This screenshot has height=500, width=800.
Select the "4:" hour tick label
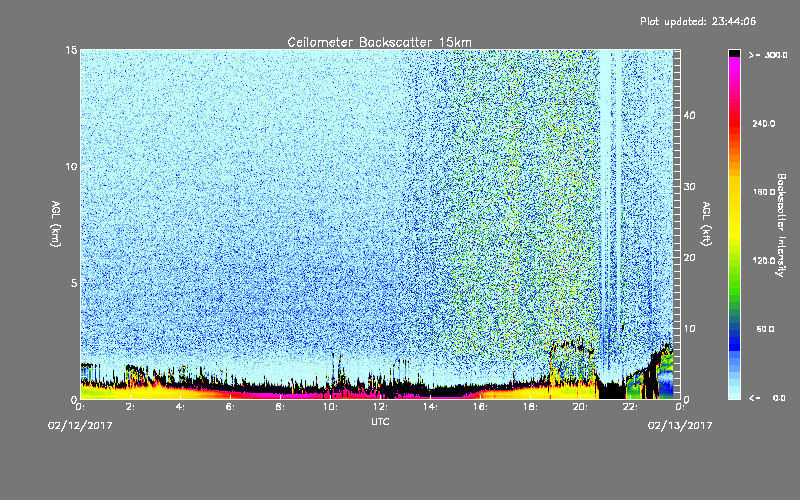(180, 407)
